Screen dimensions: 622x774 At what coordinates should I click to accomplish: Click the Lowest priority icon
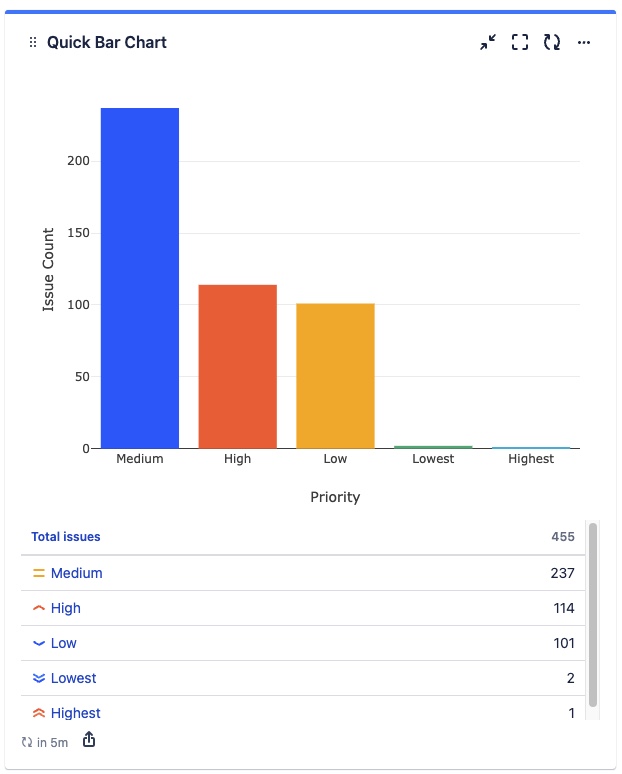39,678
